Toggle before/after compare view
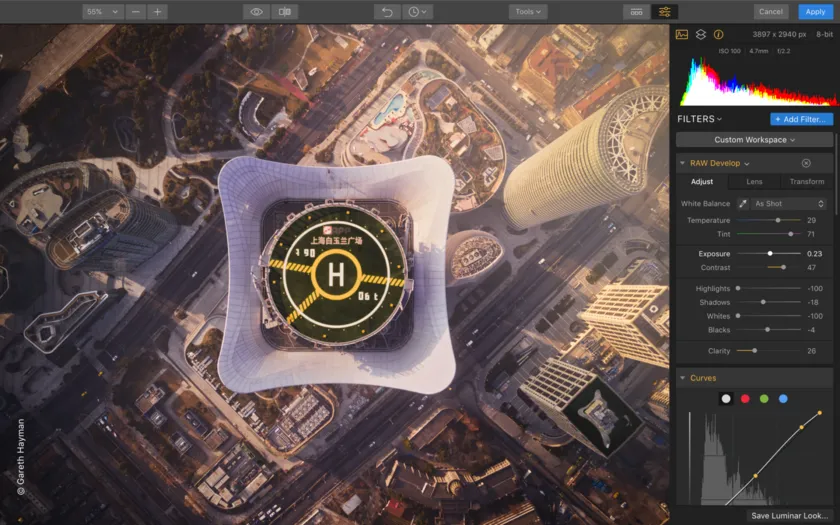840x525 pixels. coord(284,12)
